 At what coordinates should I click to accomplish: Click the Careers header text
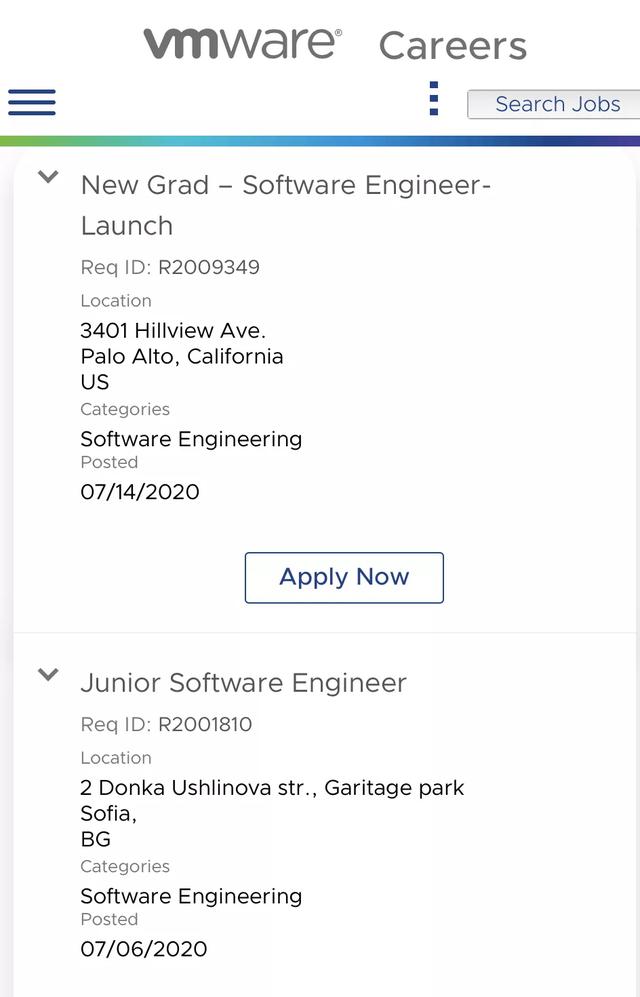[452, 46]
